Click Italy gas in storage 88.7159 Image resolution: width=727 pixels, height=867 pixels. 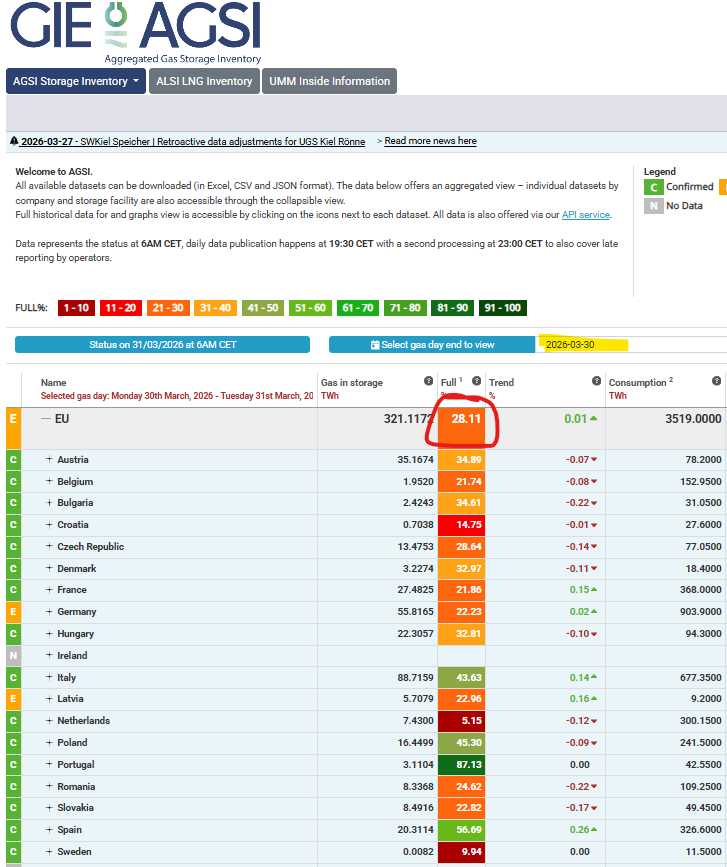point(415,677)
